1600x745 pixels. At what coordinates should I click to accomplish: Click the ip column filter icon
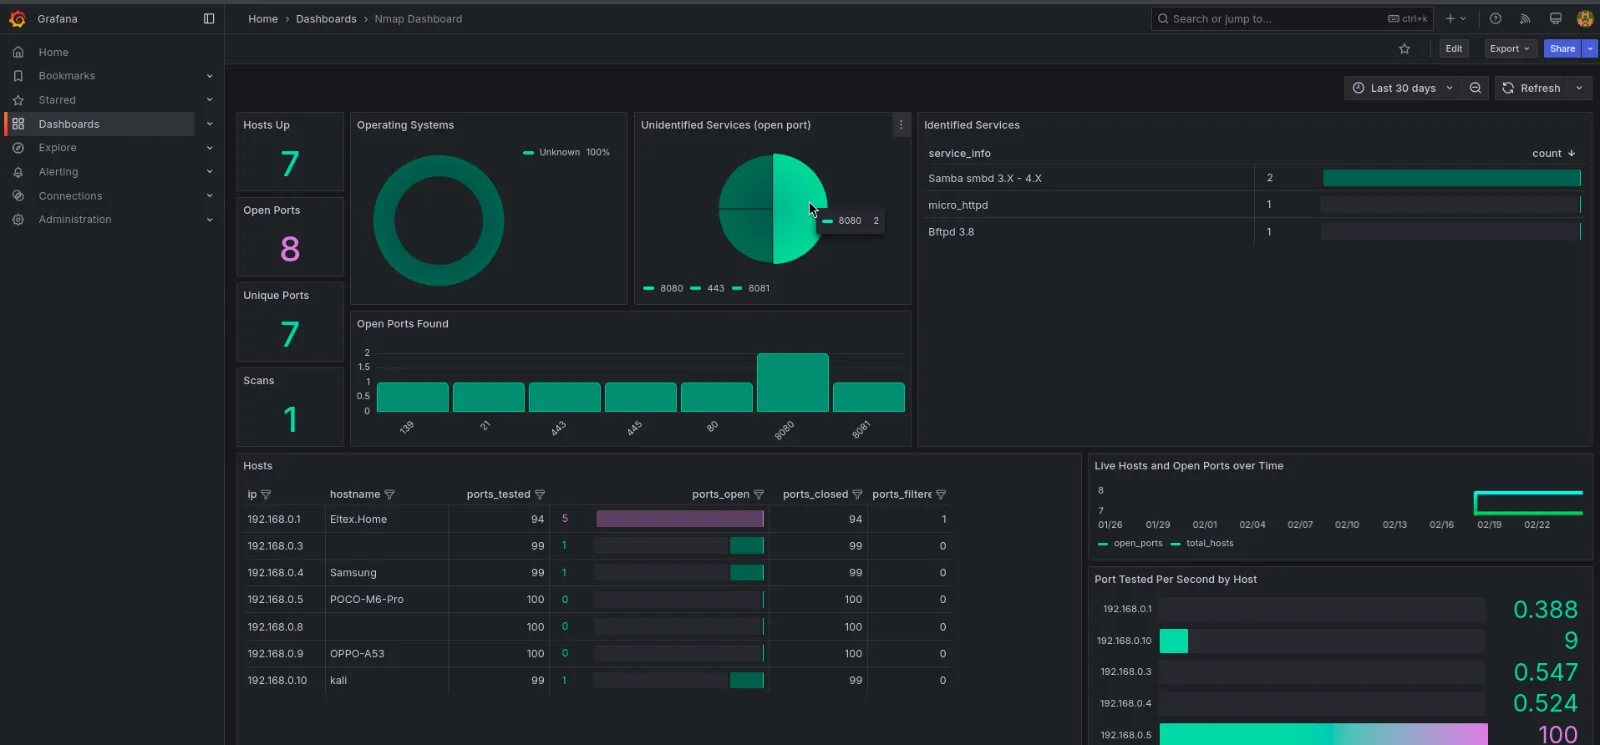tap(266, 495)
